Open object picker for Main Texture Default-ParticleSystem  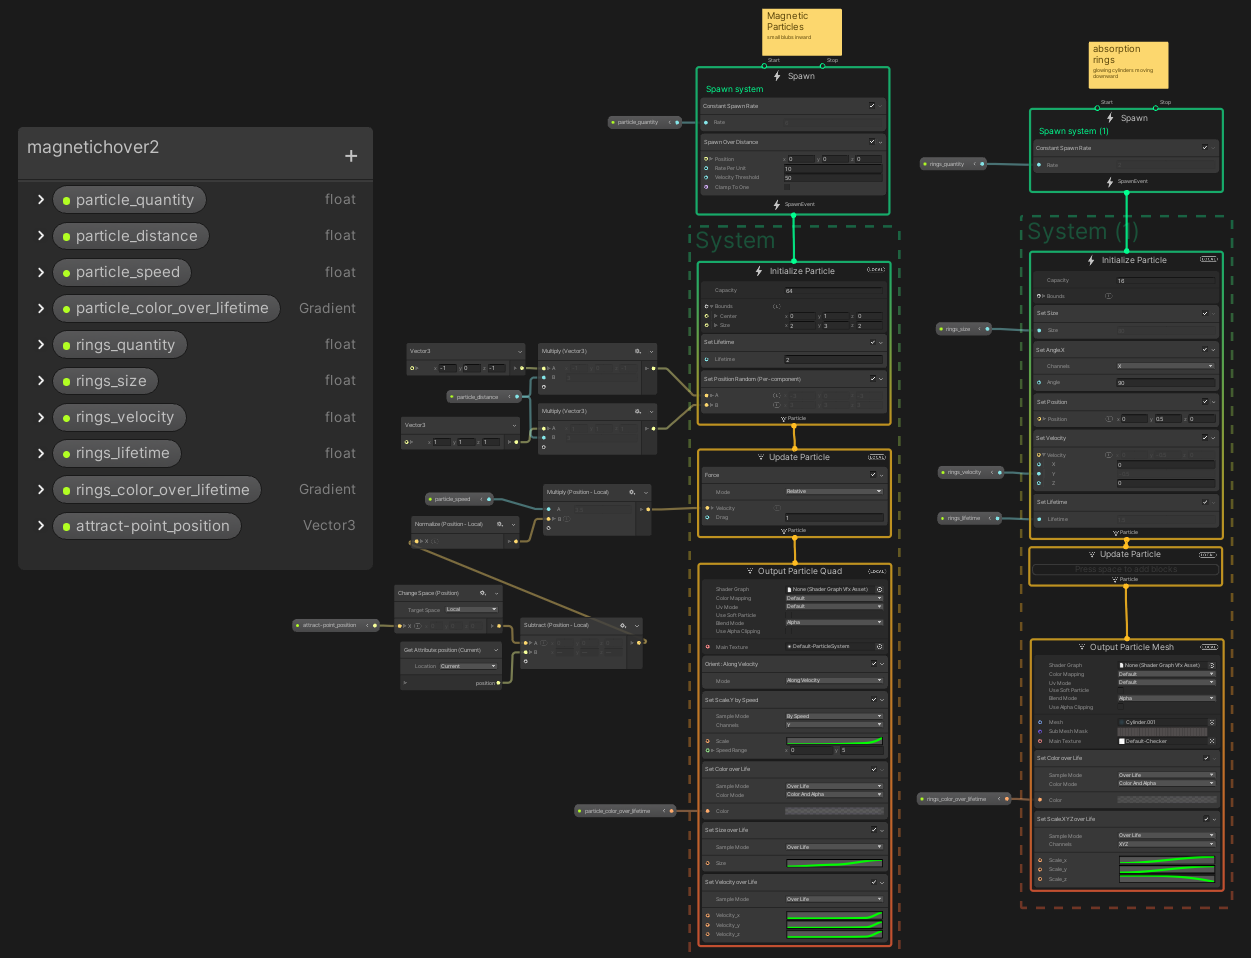point(879,647)
